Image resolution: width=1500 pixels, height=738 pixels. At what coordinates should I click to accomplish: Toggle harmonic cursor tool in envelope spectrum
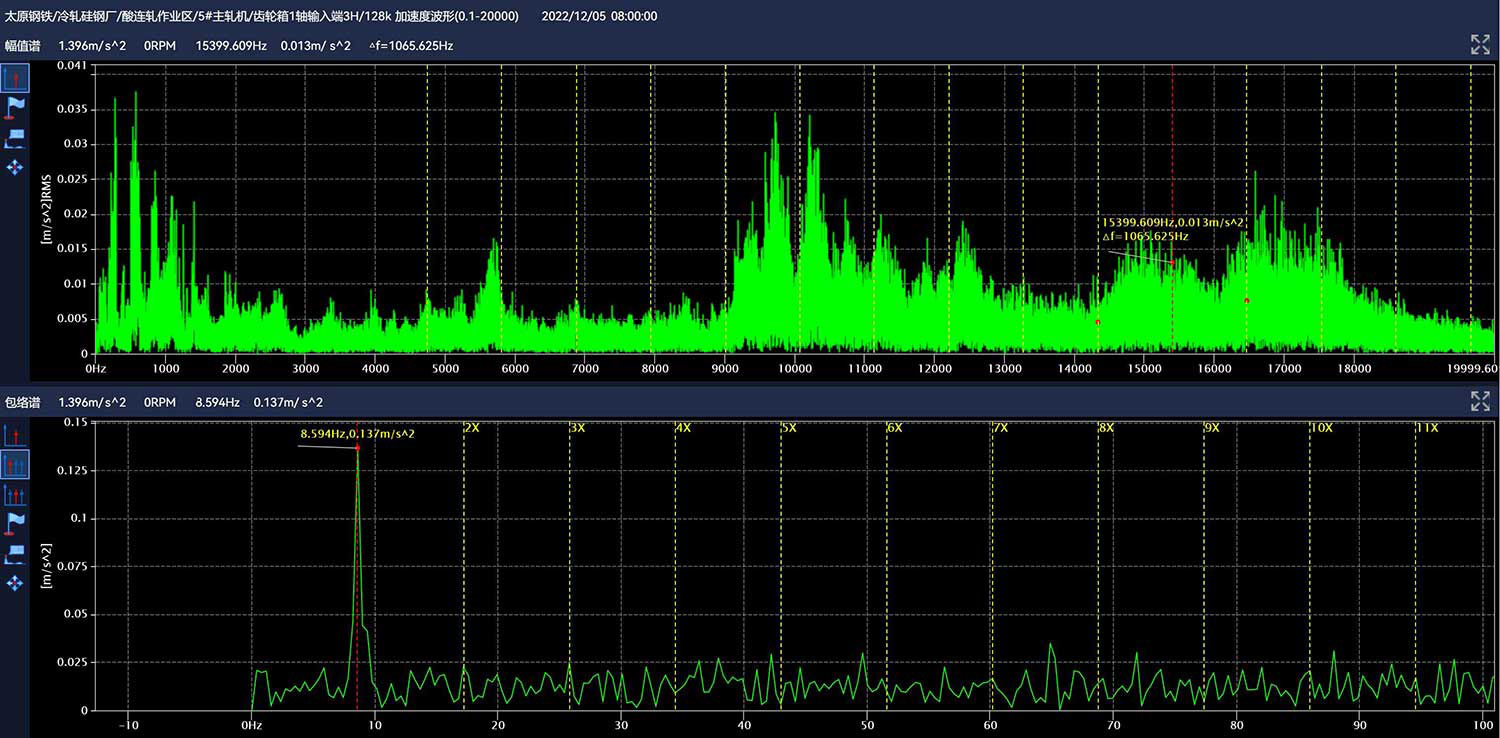(x=15, y=464)
